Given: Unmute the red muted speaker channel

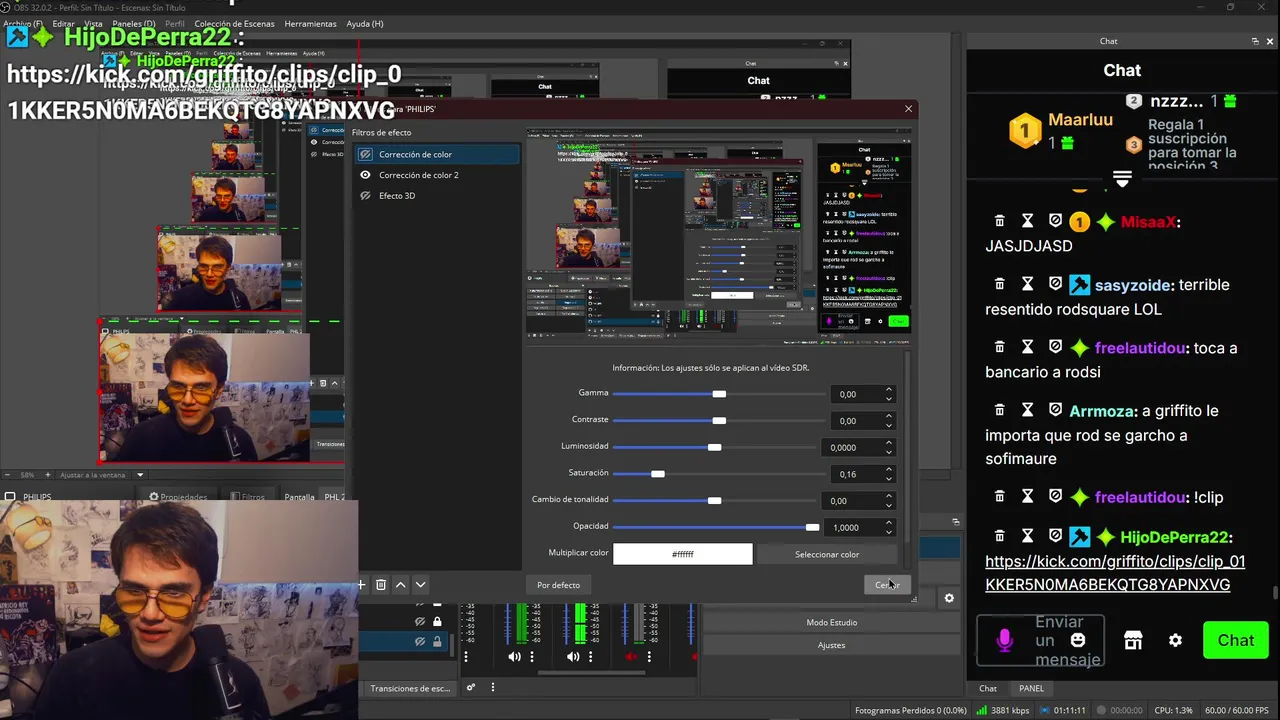Looking at the screenshot, I should [630, 657].
